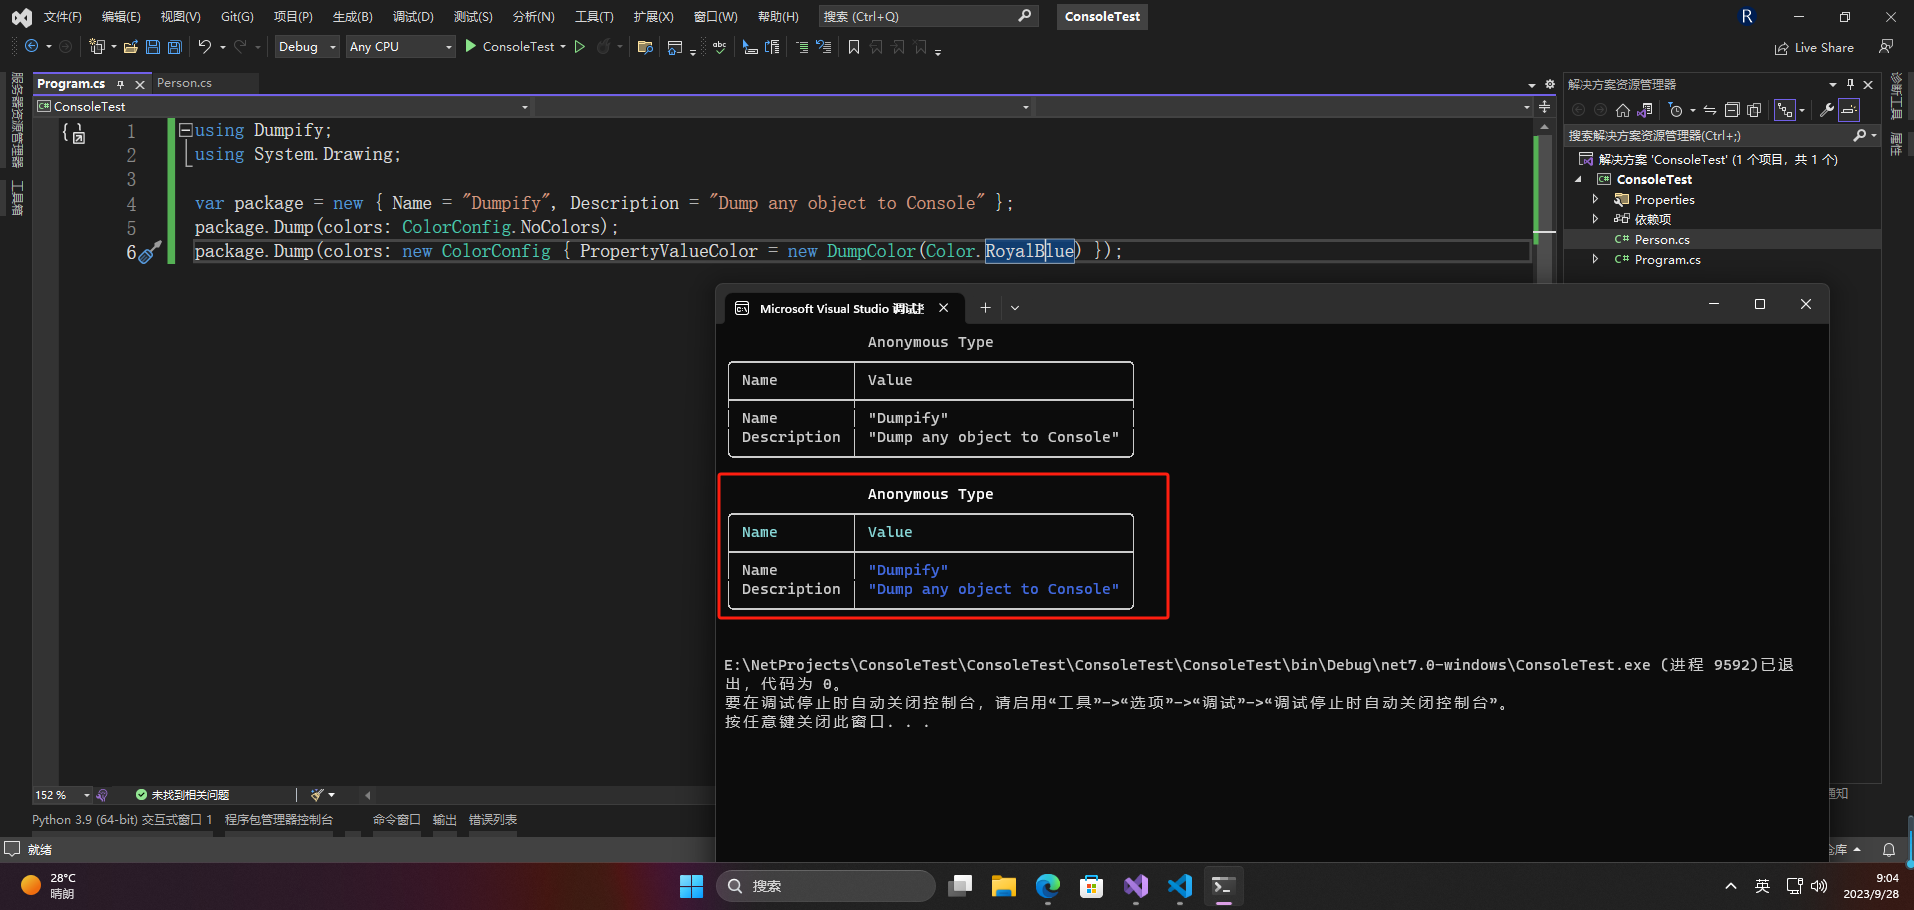Expand the Properties node in Solution Explorer
Viewport: 1914px width, 910px height.
click(x=1596, y=199)
